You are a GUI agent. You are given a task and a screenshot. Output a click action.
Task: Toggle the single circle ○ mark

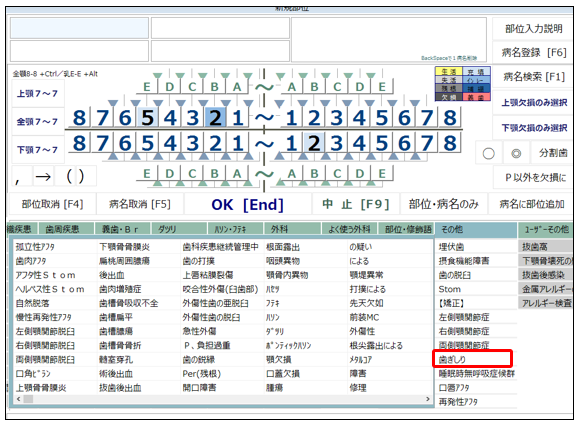(x=488, y=153)
